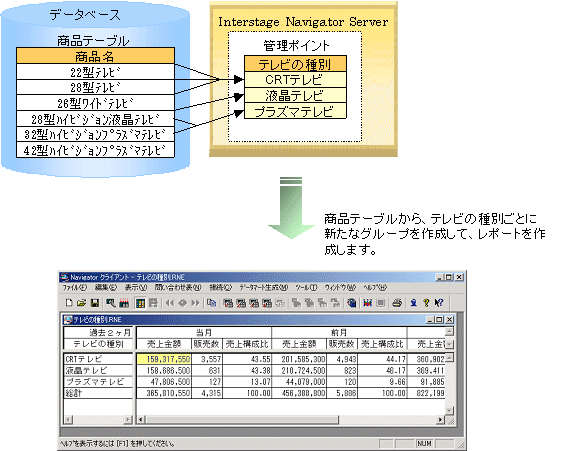The image size is (566, 451).
Task: Click the double right arrow forward icon
Action: click(x=195, y=303)
